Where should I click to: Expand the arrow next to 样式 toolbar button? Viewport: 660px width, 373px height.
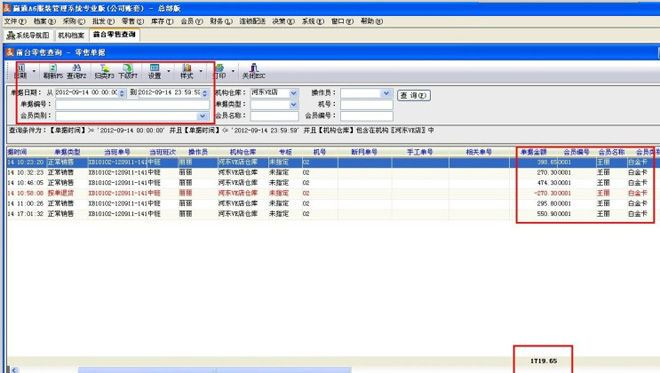pyautogui.click(x=200, y=71)
